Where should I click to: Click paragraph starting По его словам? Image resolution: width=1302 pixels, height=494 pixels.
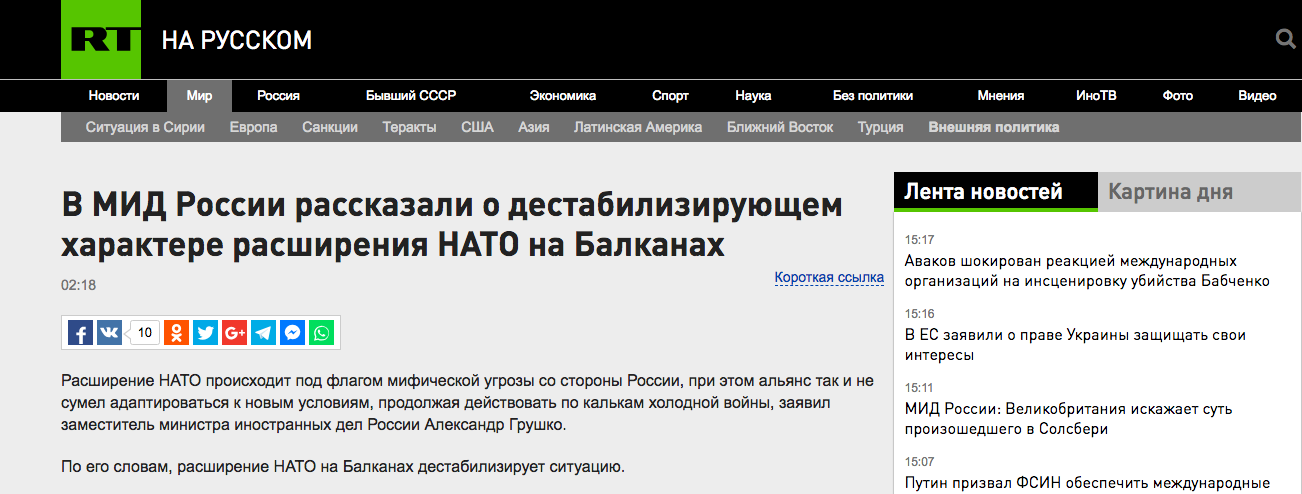343,466
